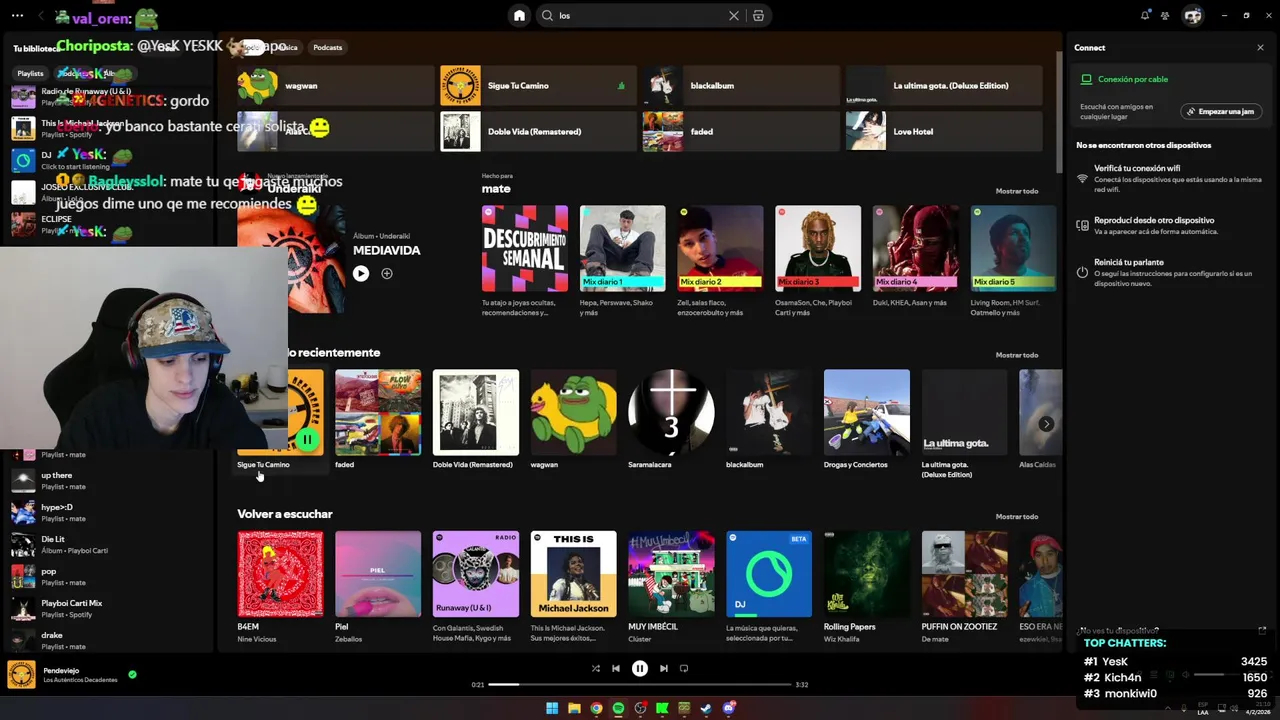Open Sigue Tu Camino shortcut in top grid
Viewport: 1280px width, 720px height.
point(537,86)
